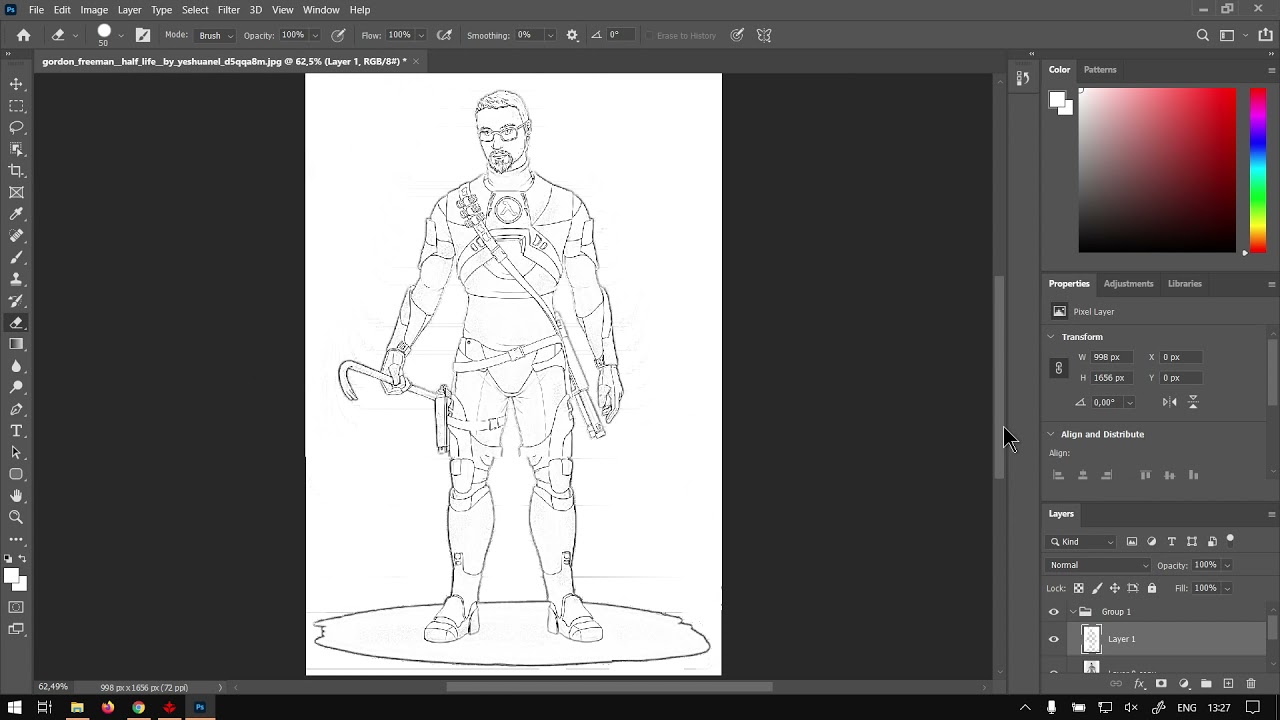Select the Gradient tool
The image size is (1280, 720).
pyautogui.click(x=16, y=344)
